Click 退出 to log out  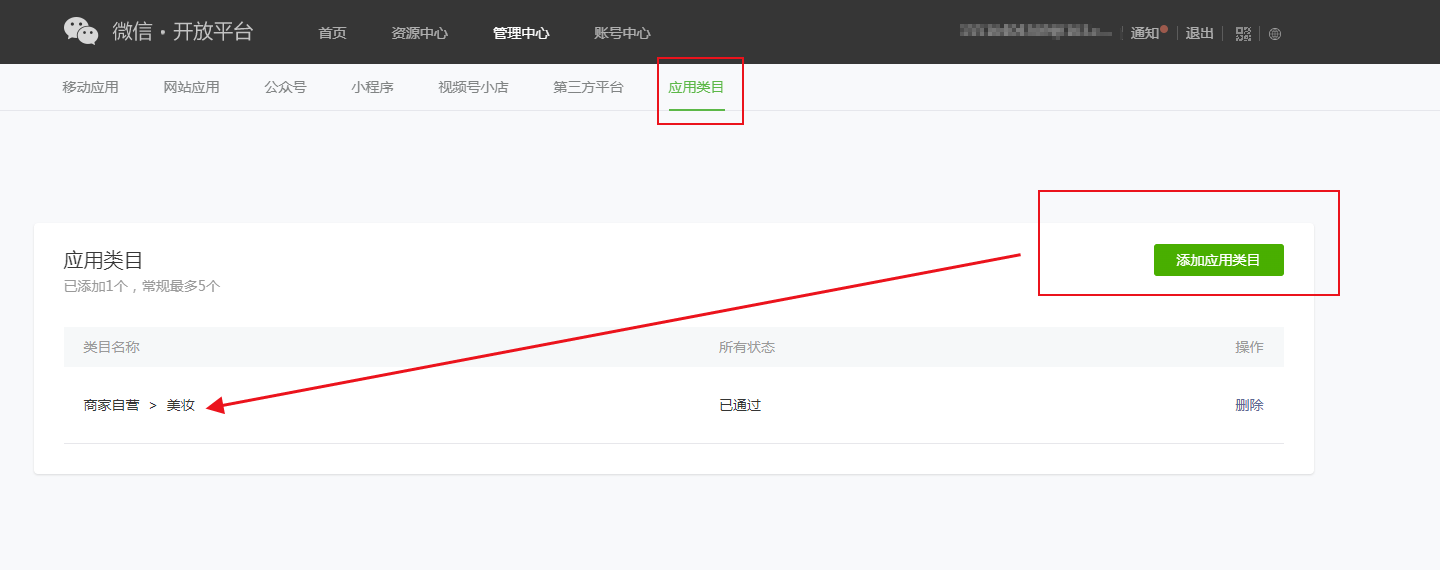pos(1199,33)
